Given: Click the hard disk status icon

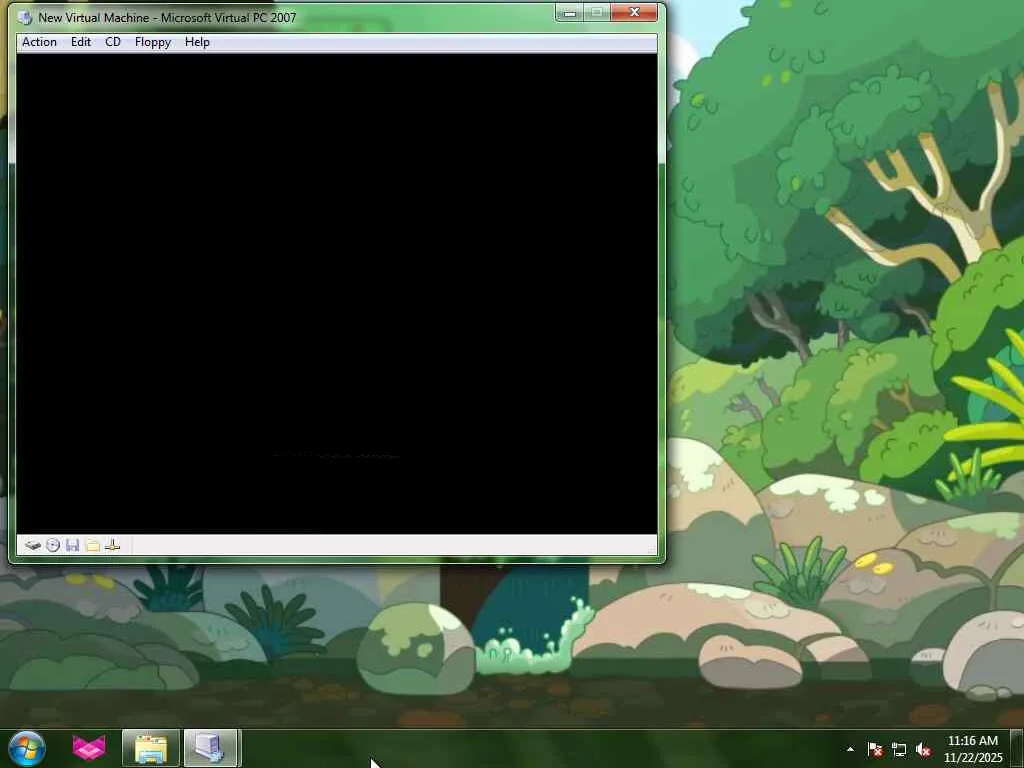Looking at the screenshot, I should click(33, 545).
